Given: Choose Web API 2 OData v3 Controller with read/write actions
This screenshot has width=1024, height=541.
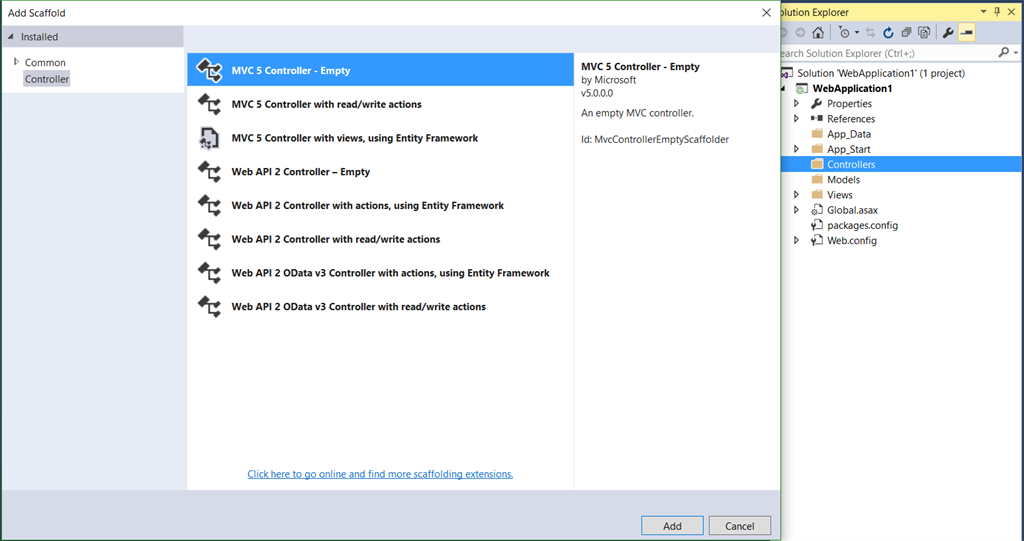Looking at the screenshot, I should (x=381, y=306).
